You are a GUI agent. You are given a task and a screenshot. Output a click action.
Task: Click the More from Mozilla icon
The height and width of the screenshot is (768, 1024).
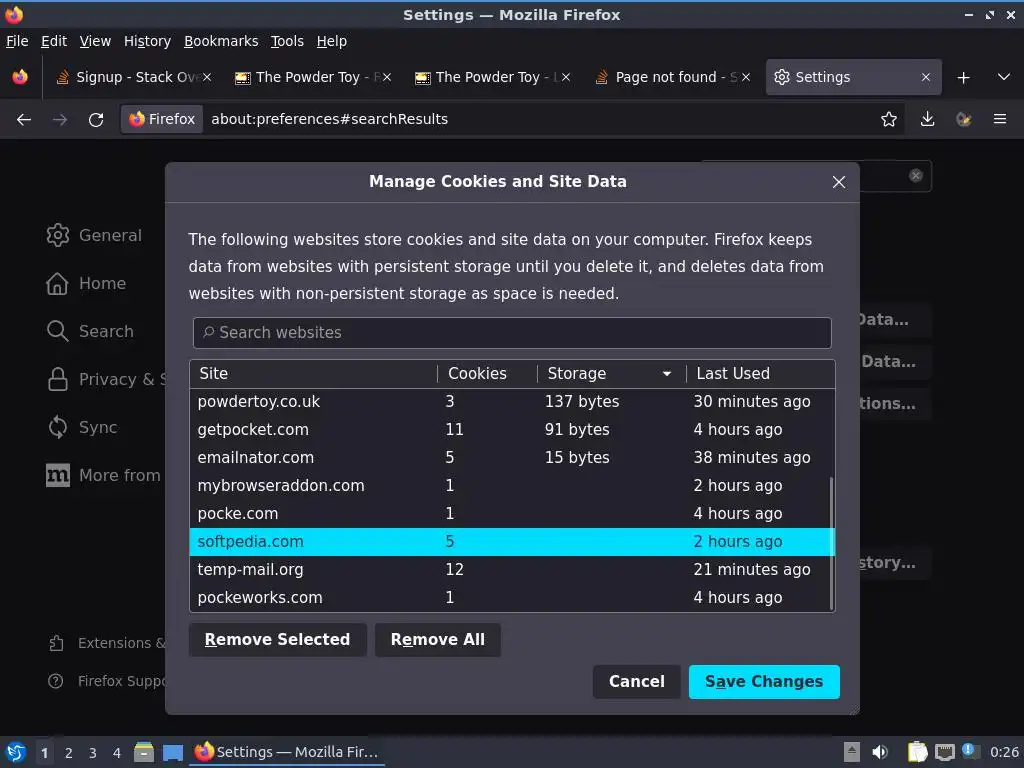point(57,475)
